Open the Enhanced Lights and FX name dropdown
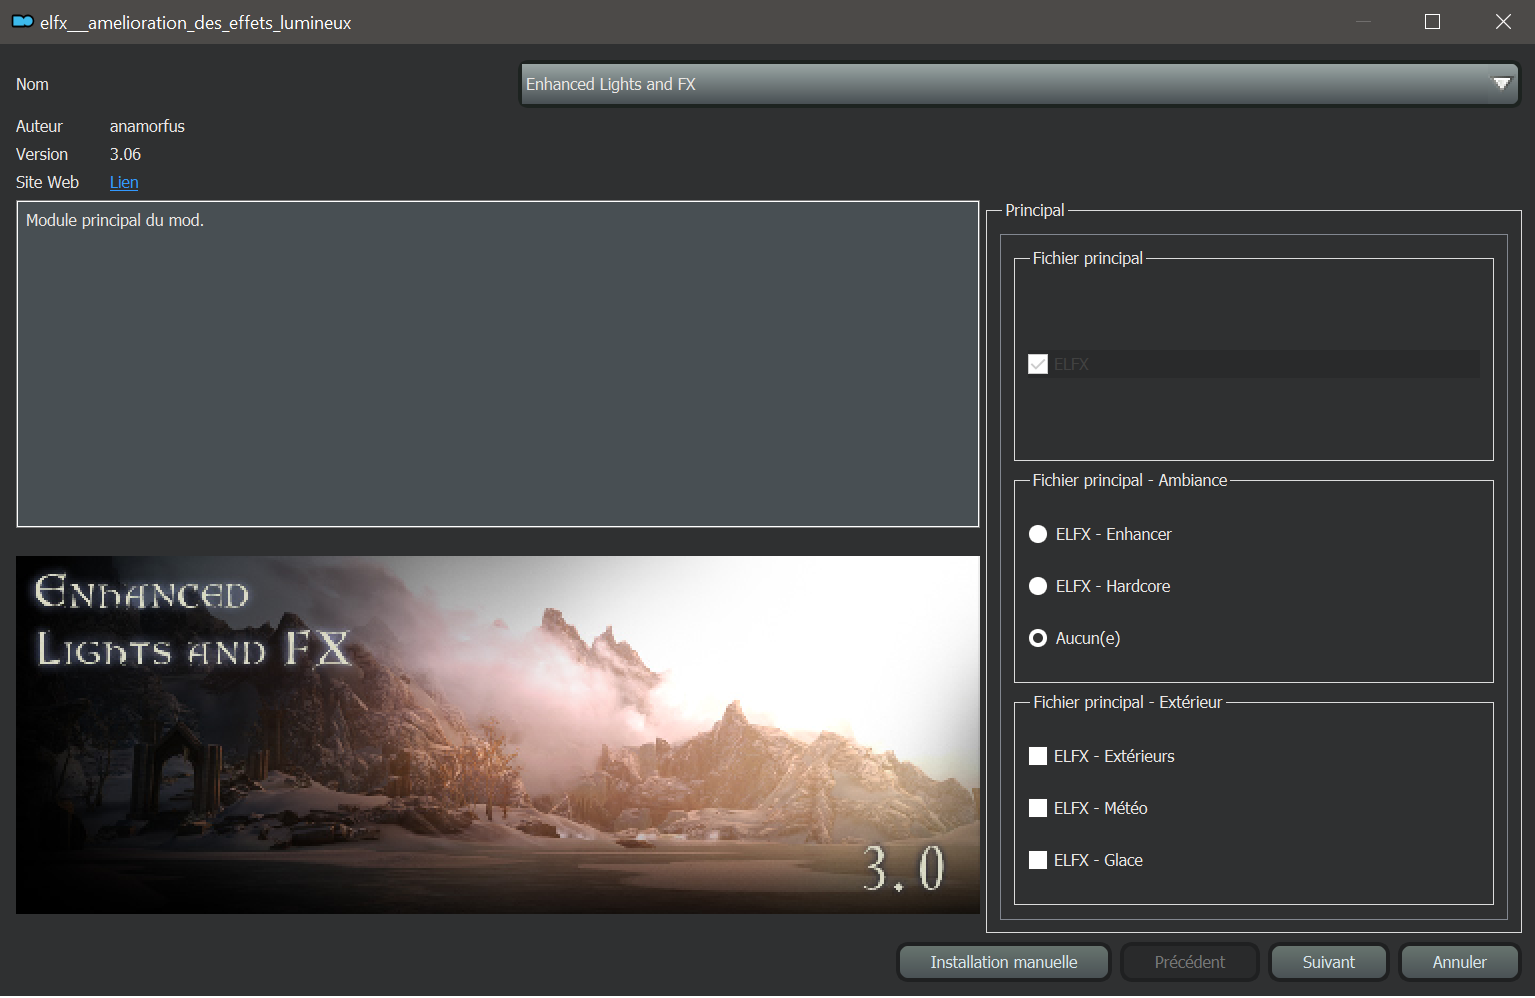Viewport: 1535px width, 998px height. coord(1020,84)
